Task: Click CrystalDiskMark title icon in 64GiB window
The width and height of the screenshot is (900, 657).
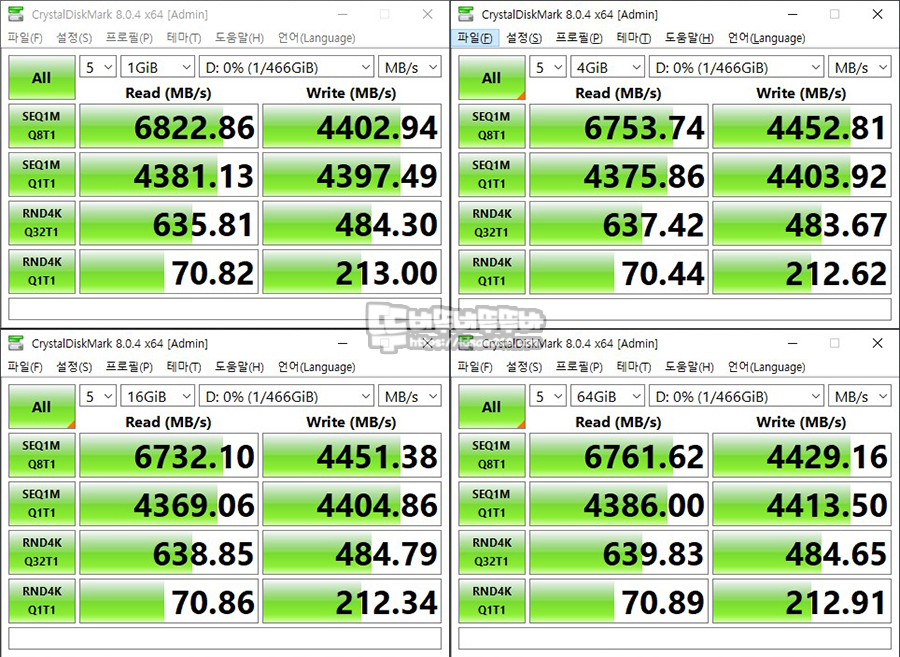Action: (x=466, y=343)
